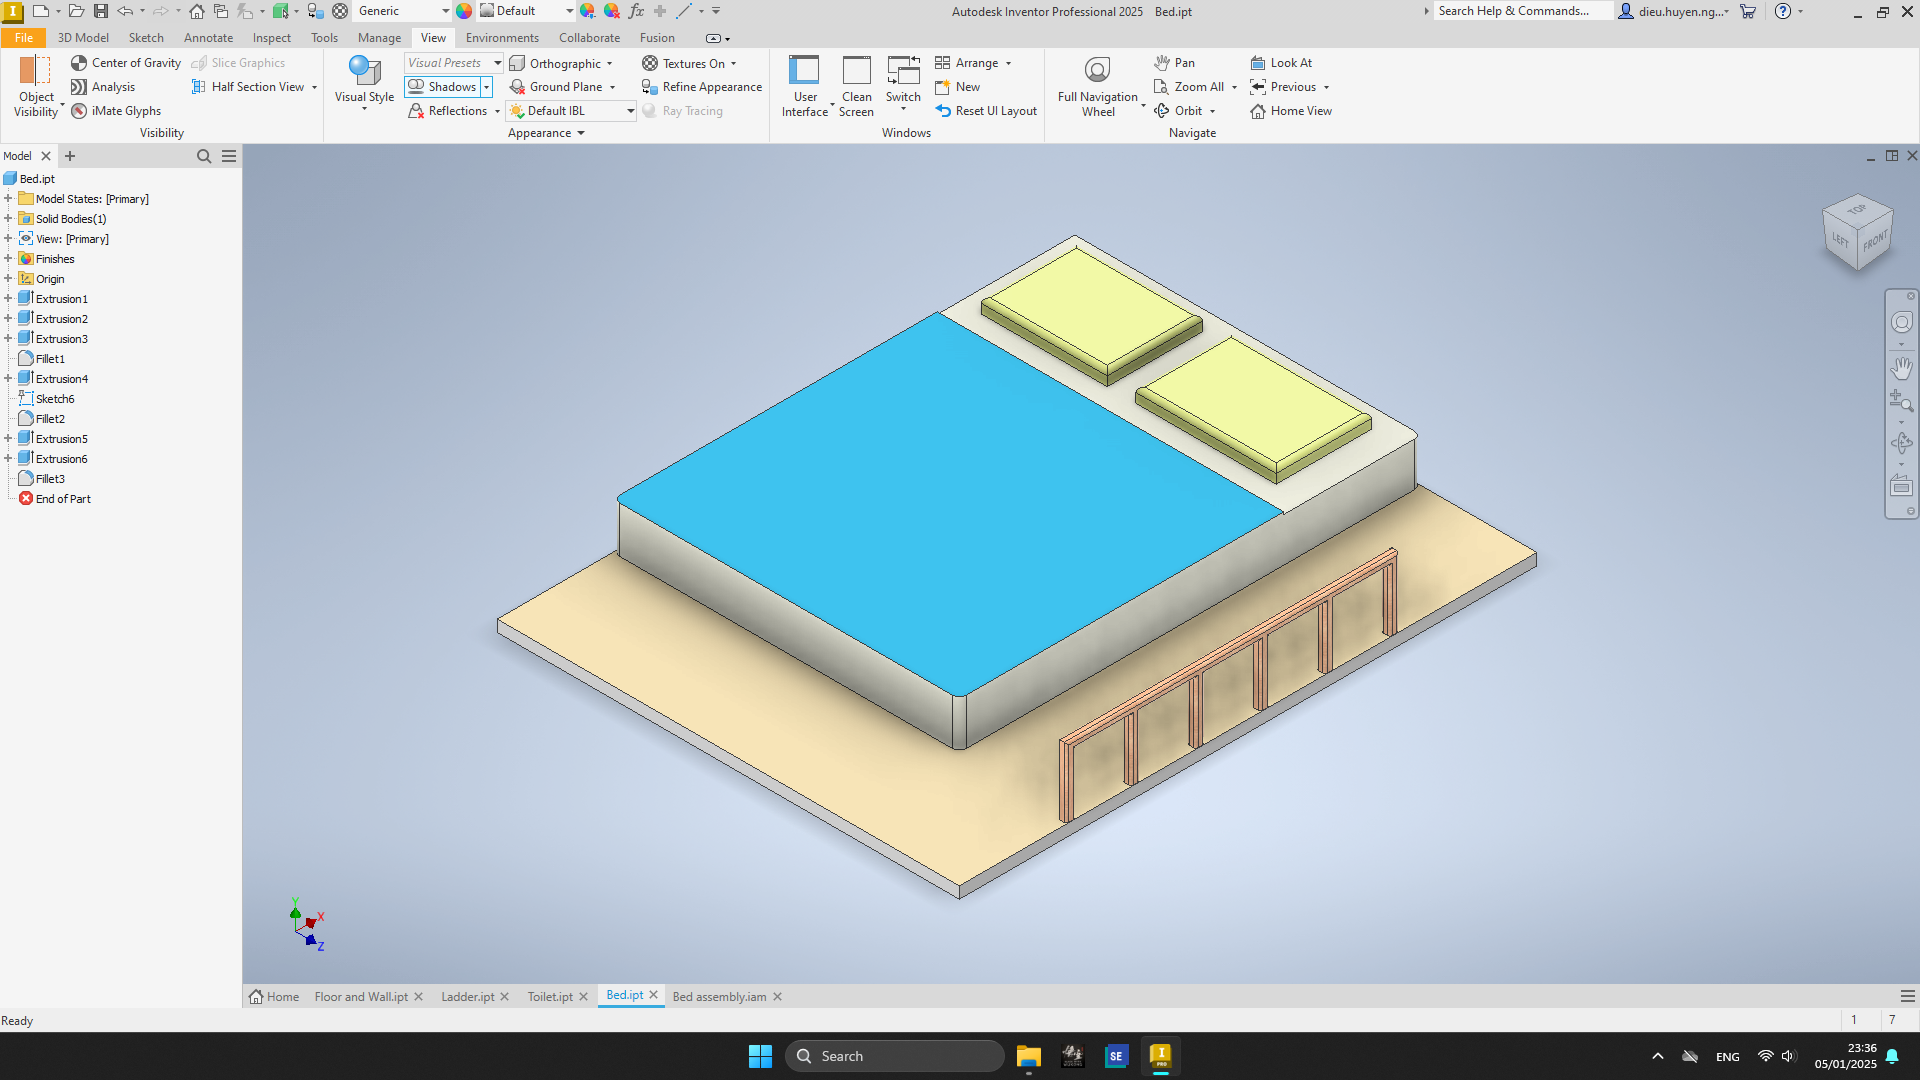The image size is (1920, 1080).
Task: Select Sketch6 in the model tree
Action: [x=55, y=399]
